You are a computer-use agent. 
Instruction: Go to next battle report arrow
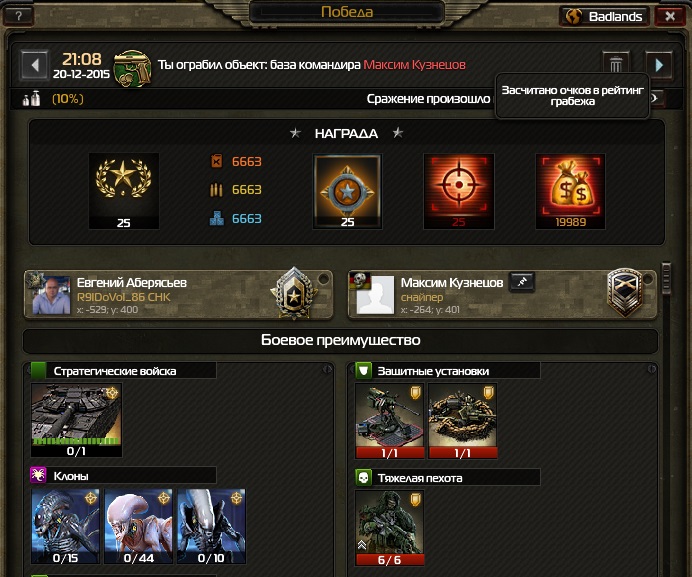pos(659,65)
